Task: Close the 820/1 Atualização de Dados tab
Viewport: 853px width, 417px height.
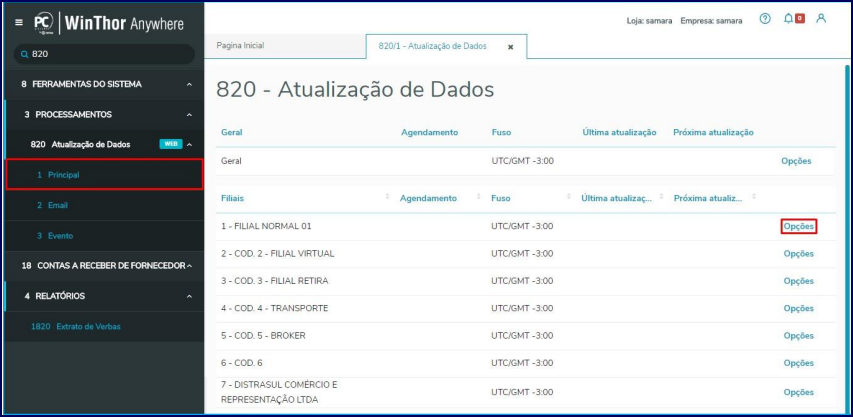Action: (510, 47)
